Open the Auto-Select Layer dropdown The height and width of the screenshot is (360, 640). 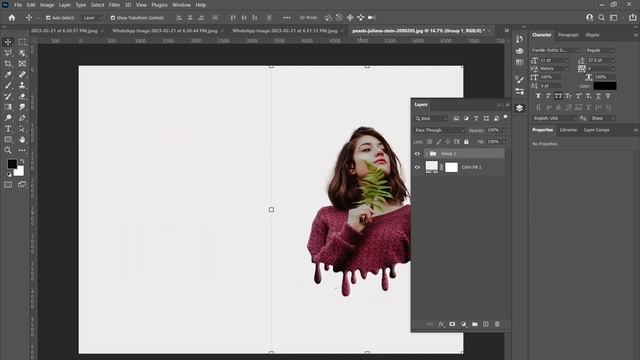[x=92, y=18]
